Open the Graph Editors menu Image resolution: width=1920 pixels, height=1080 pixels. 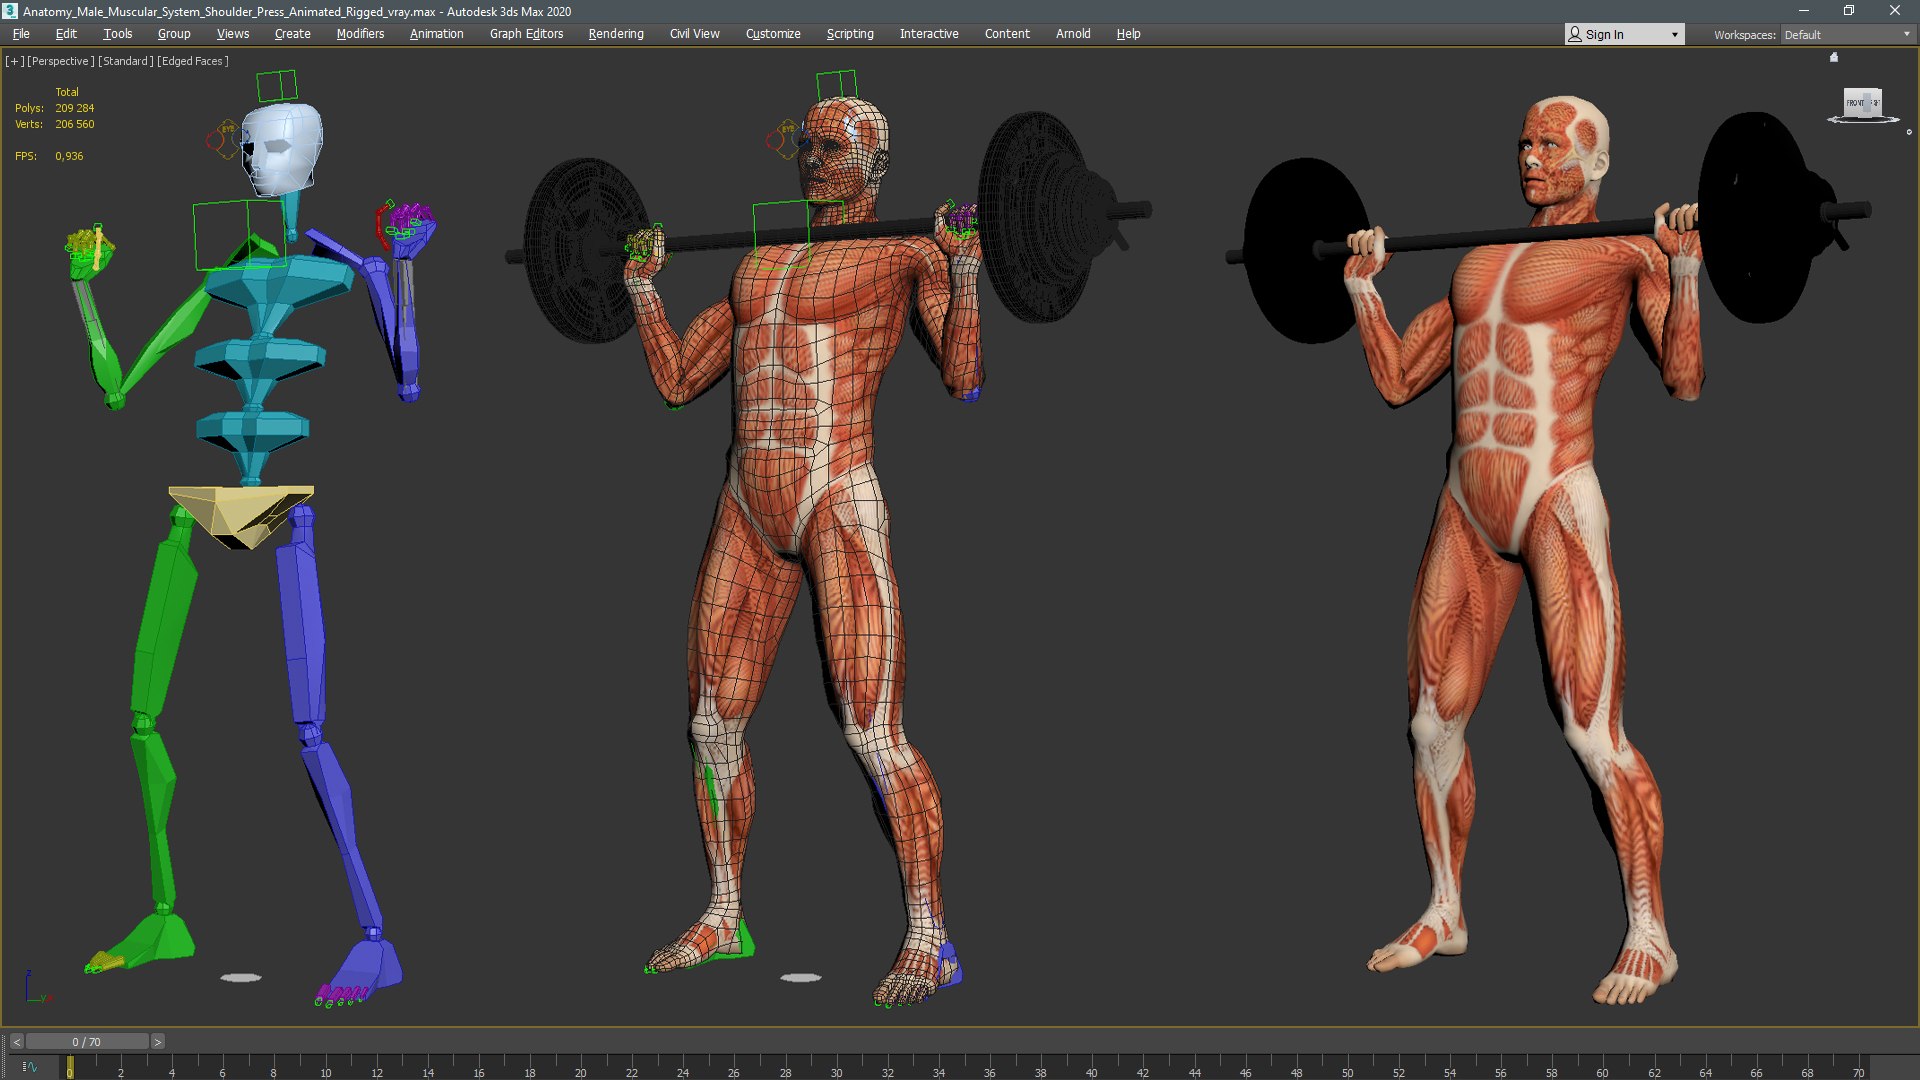coord(527,34)
